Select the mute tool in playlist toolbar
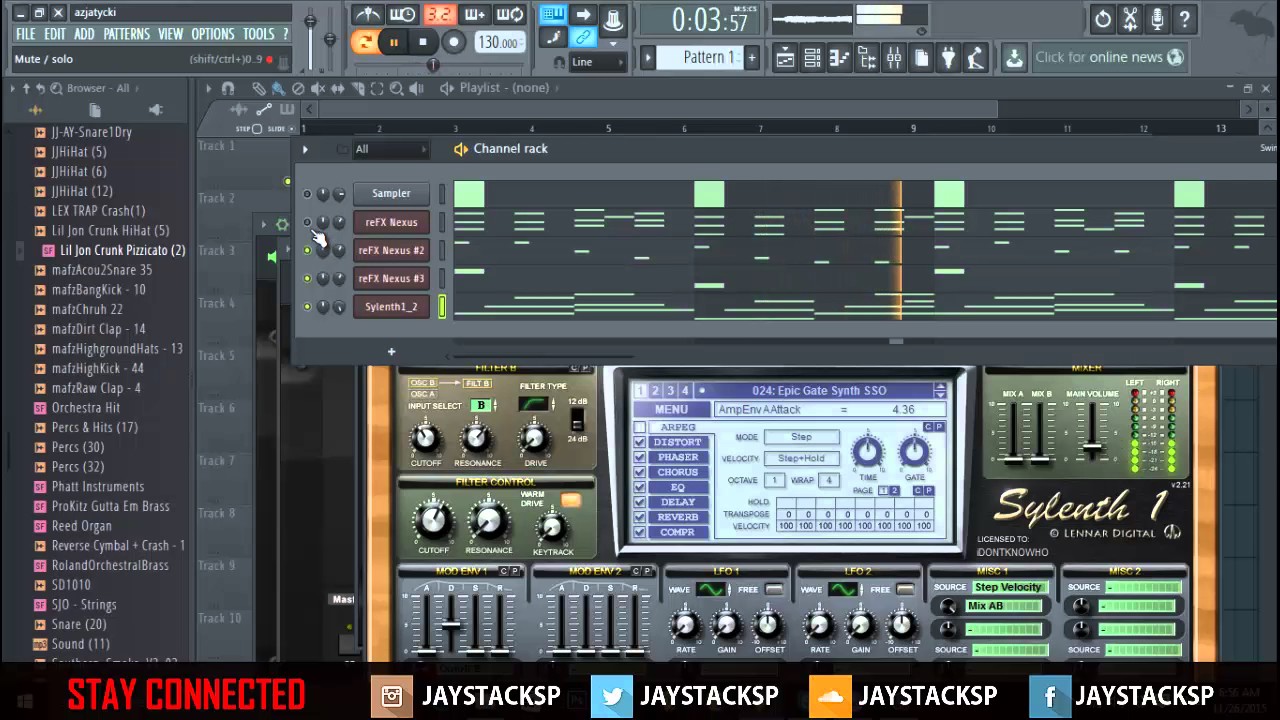Image resolution: width=1280 pixels, height=720 pixels. click(318, 88)
